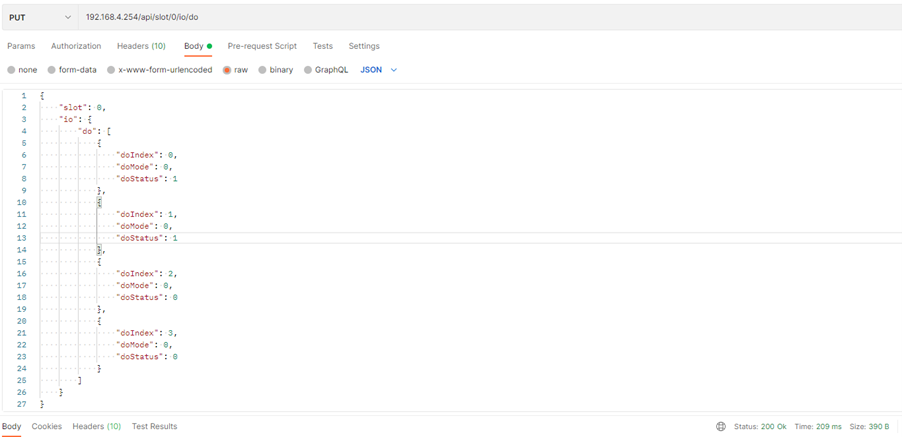Select the GraphQL body type

tap(326, 70)
